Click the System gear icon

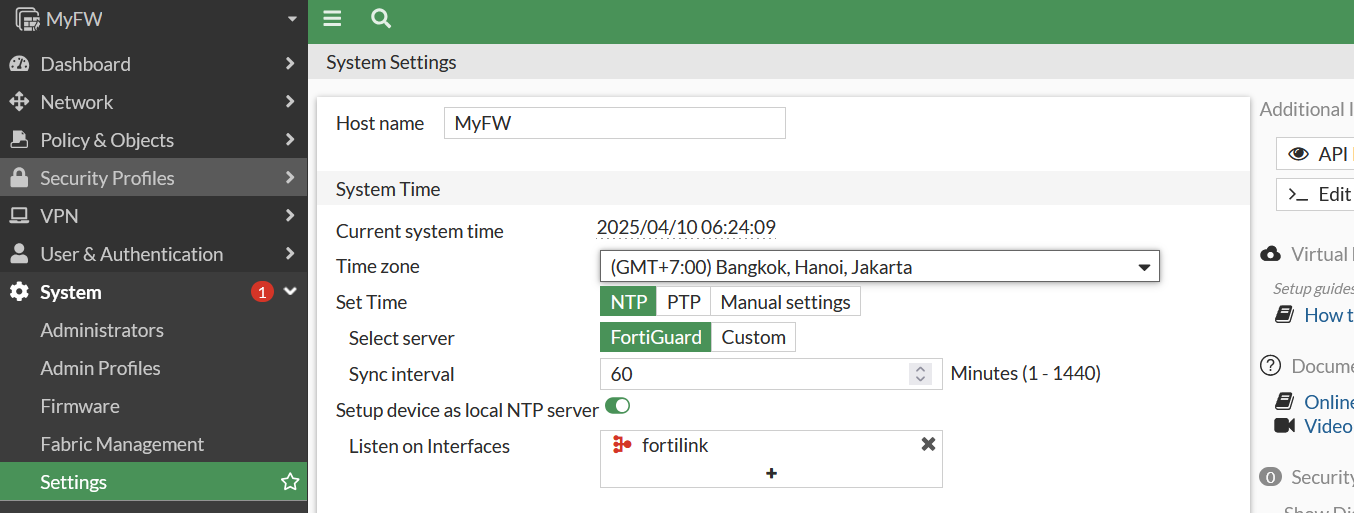coord(19,292)
